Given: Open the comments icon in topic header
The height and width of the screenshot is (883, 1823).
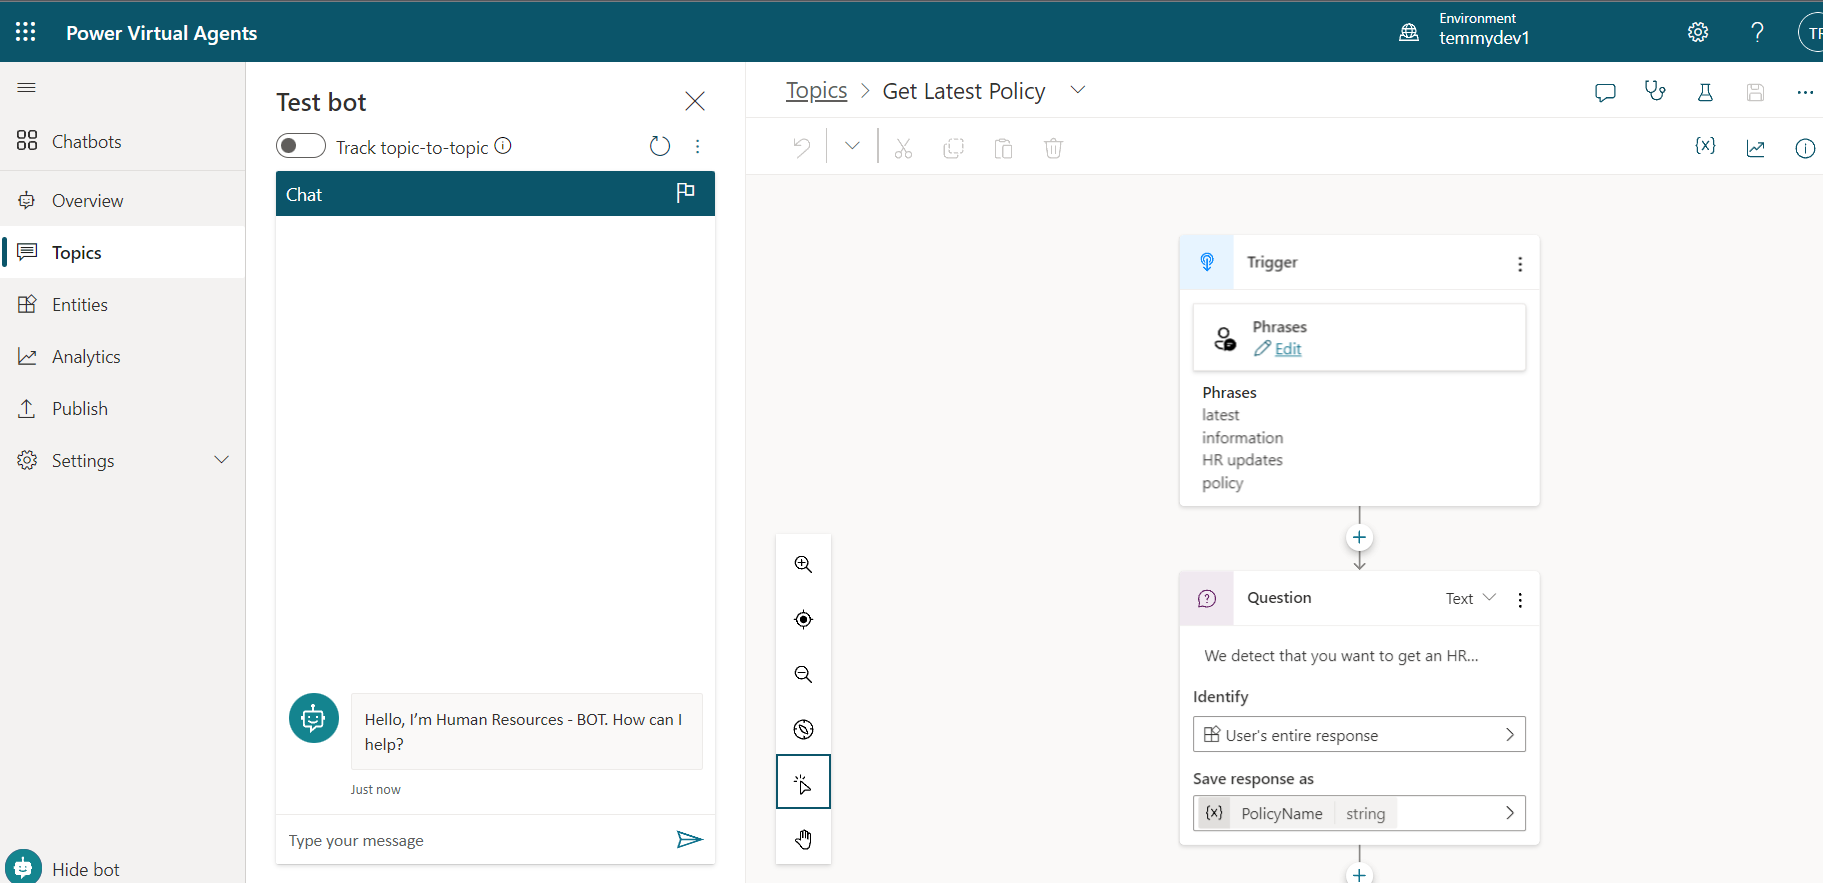Looking at the screenshot, I should pyautogui.click(x=1605, y=92).
